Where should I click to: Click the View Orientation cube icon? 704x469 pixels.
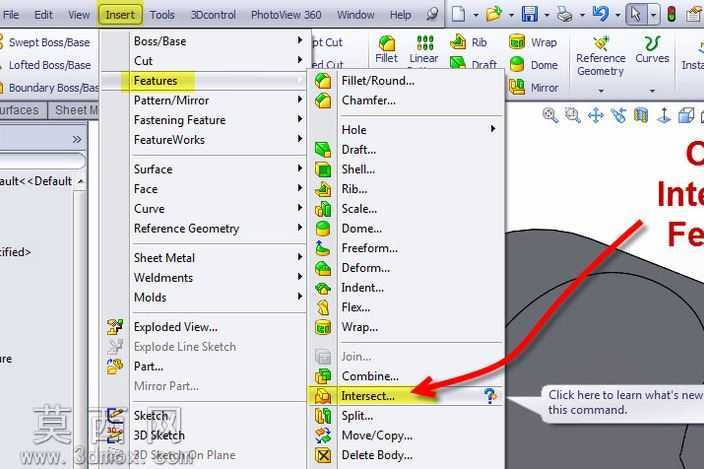pyautogui.click(x=686, y=115)
